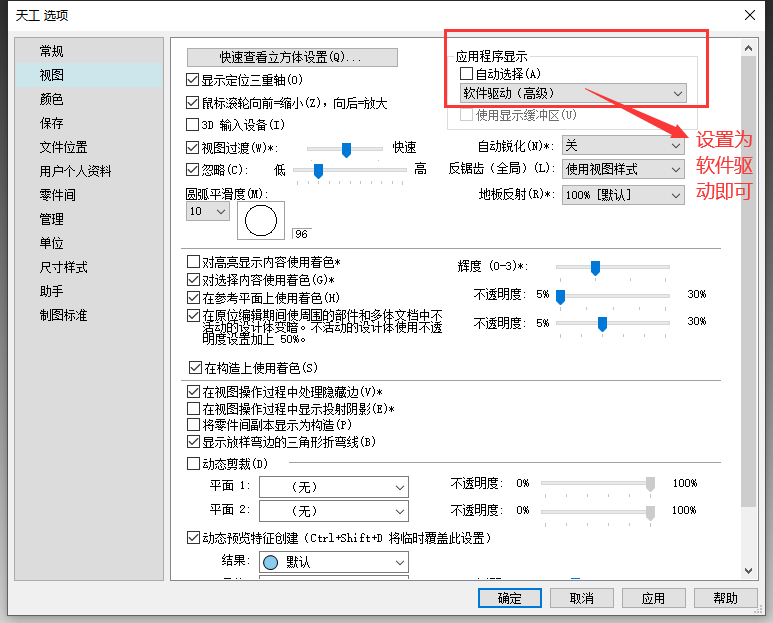Confirm settings with the 确定 button
The width and height of the screenshot is (773, 623).
[509, 598]
